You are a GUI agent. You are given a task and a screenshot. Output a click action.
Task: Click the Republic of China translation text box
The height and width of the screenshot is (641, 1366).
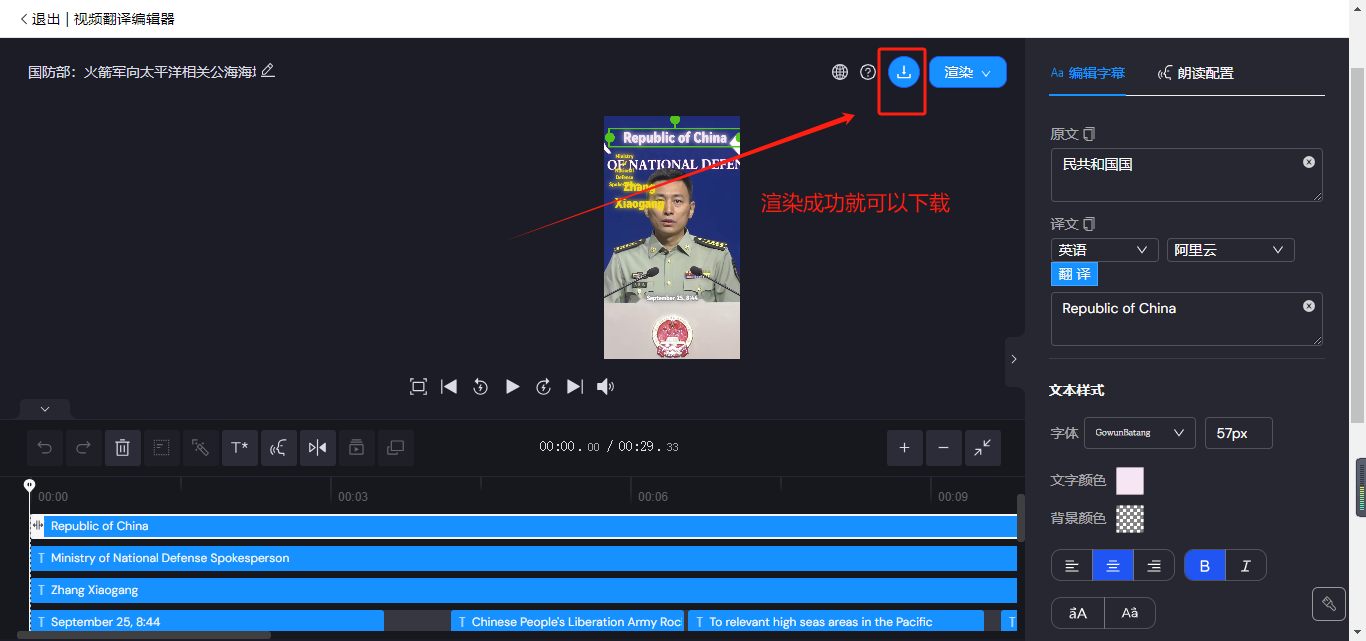click(1187, 319)
